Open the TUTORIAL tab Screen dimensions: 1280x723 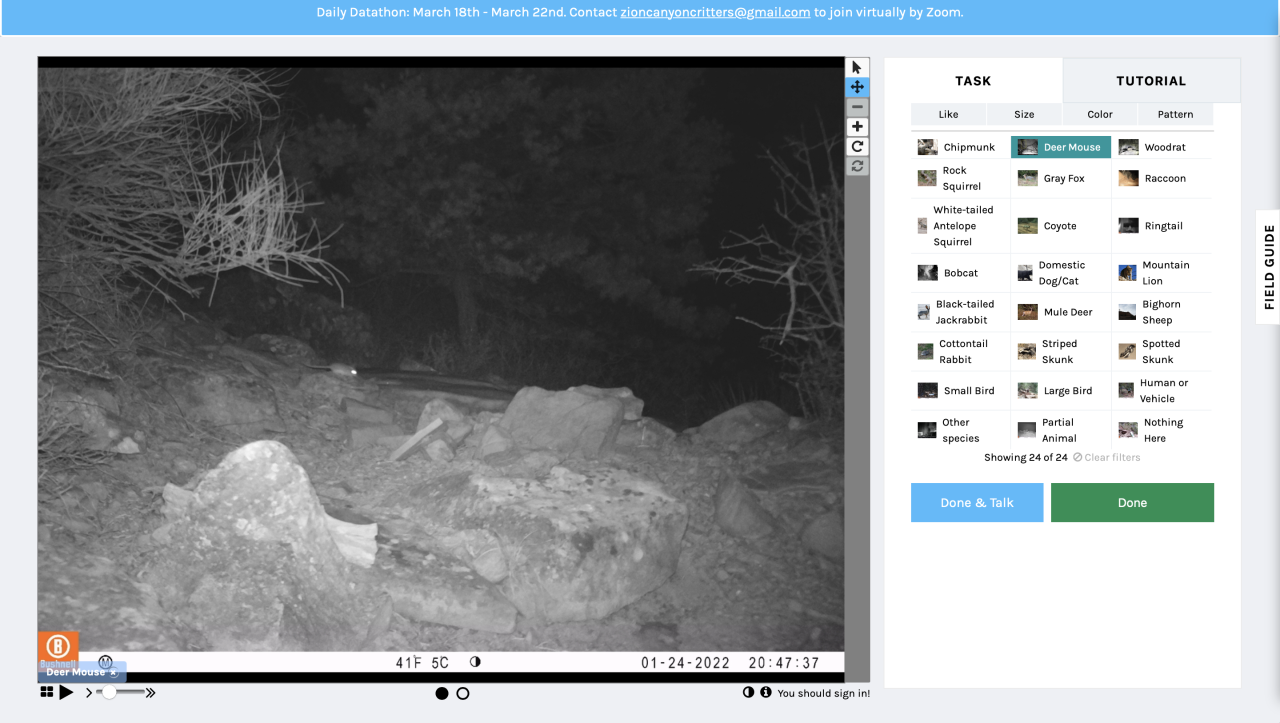[1151, 81]
